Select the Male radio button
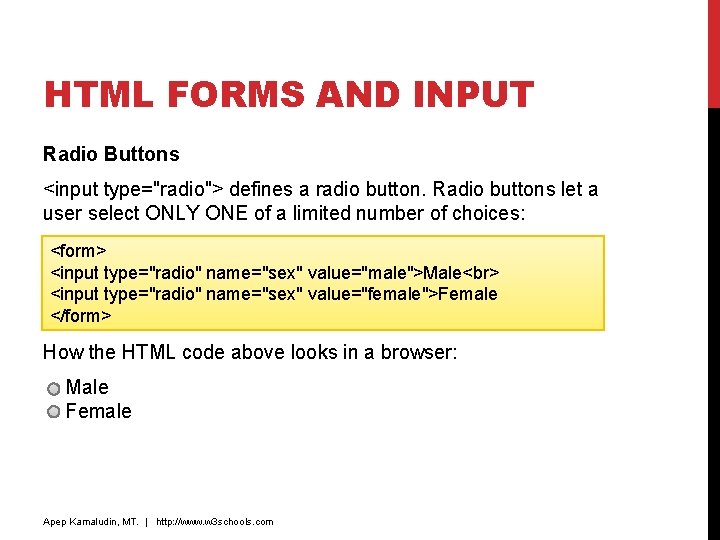720x540 pixels. [x=54, y=389]
